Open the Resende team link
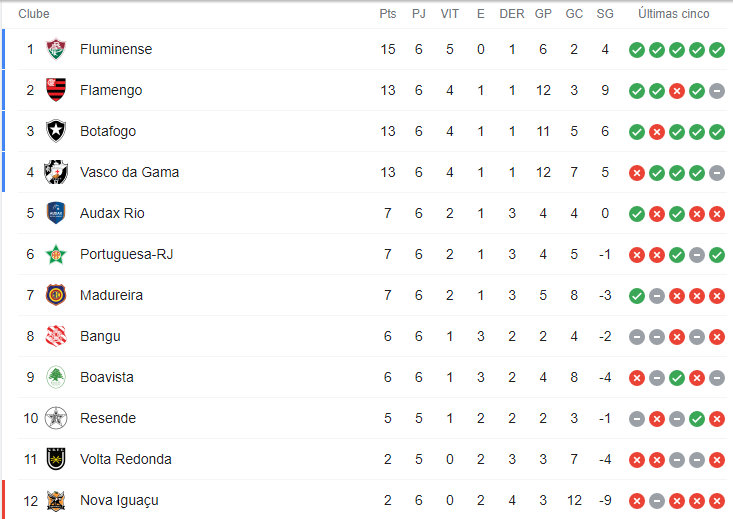Screen dimensions: 733x519 (x=108, y=418)
